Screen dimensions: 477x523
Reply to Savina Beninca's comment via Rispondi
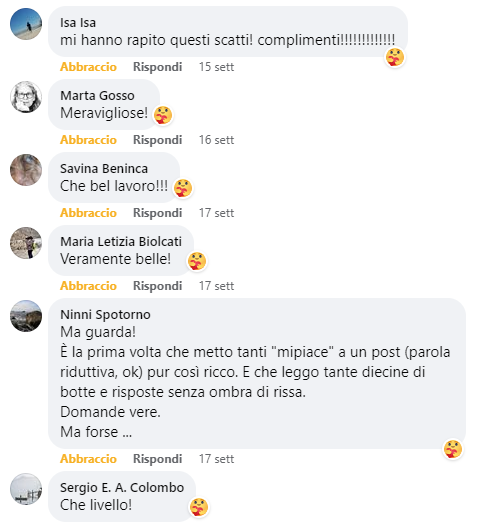[157, 213]
